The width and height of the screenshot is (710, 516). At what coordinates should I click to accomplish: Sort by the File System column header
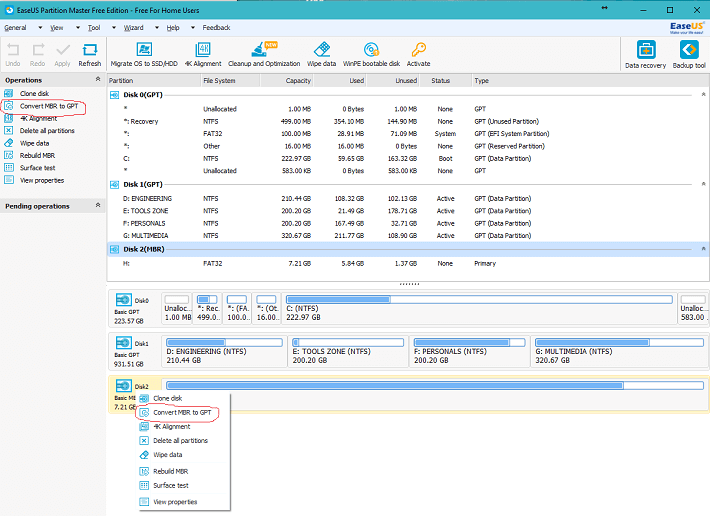230,81
